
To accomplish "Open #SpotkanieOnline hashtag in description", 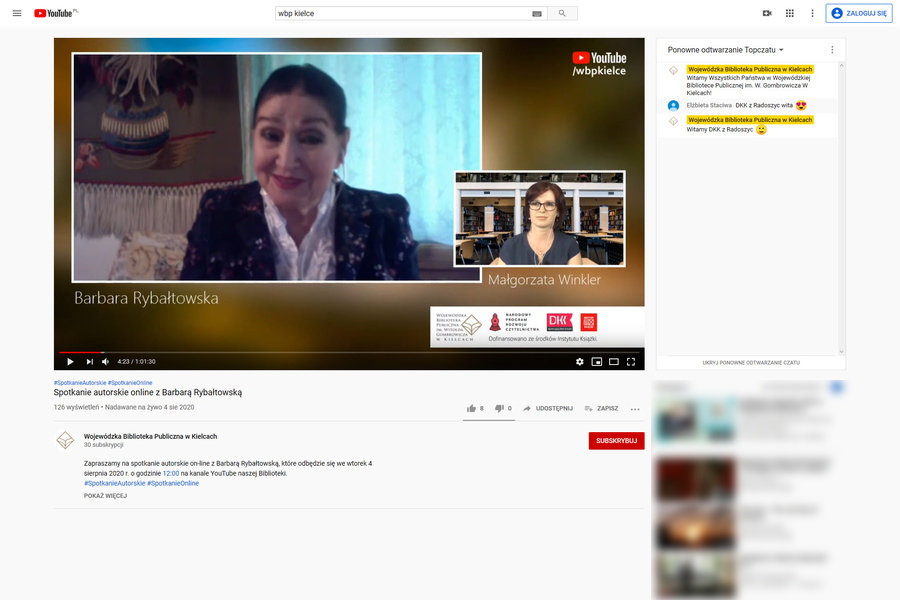I will click(173, 483).
